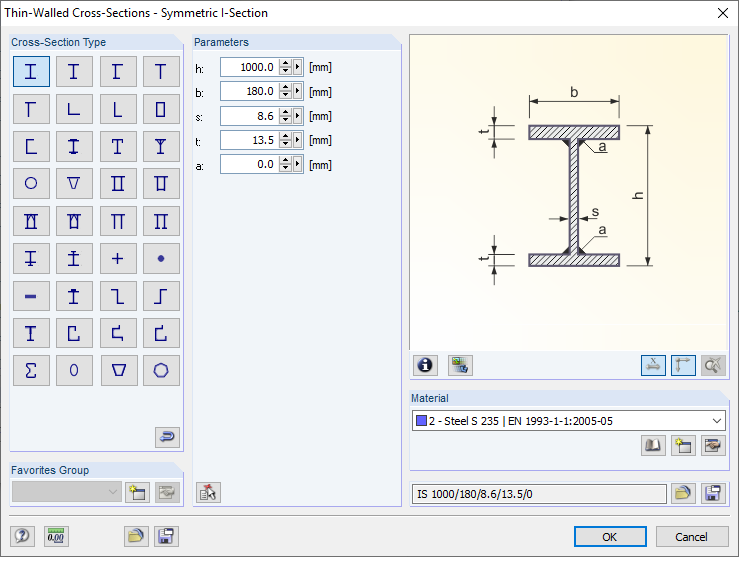Toggle the axes display button under preview

pos(683,365)
